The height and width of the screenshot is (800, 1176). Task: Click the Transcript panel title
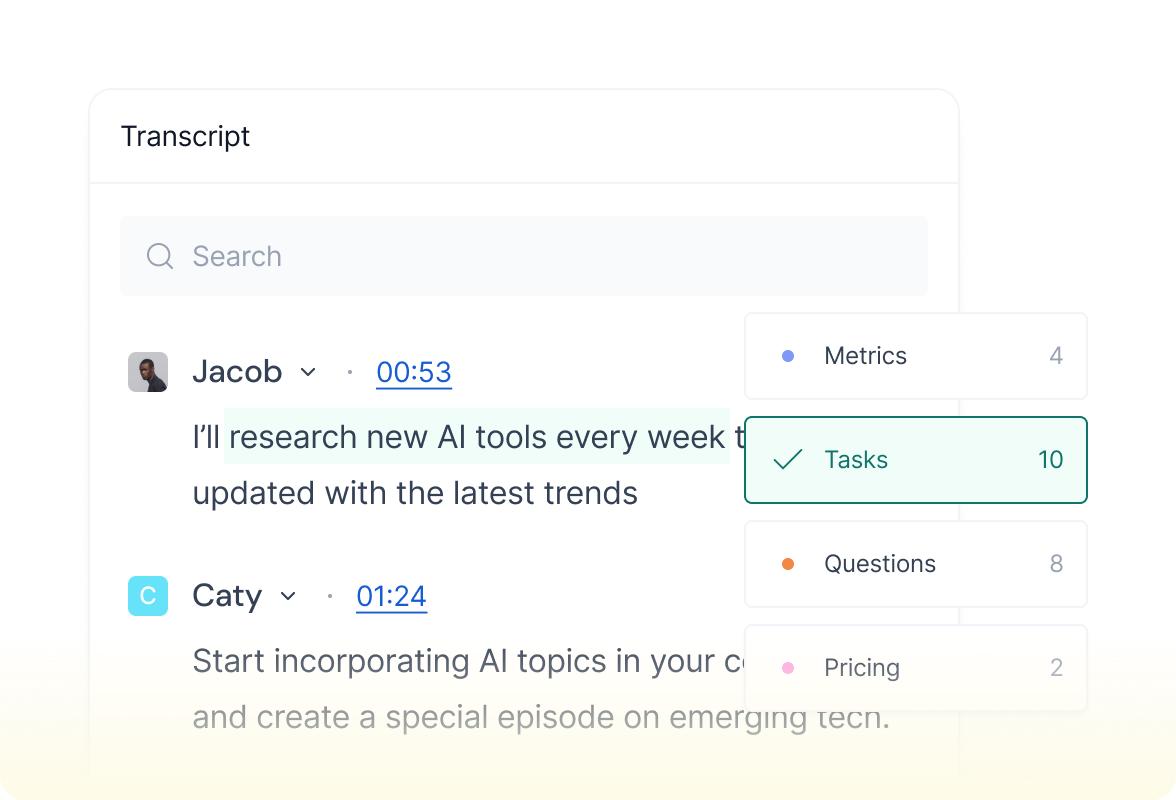(185, 136)
